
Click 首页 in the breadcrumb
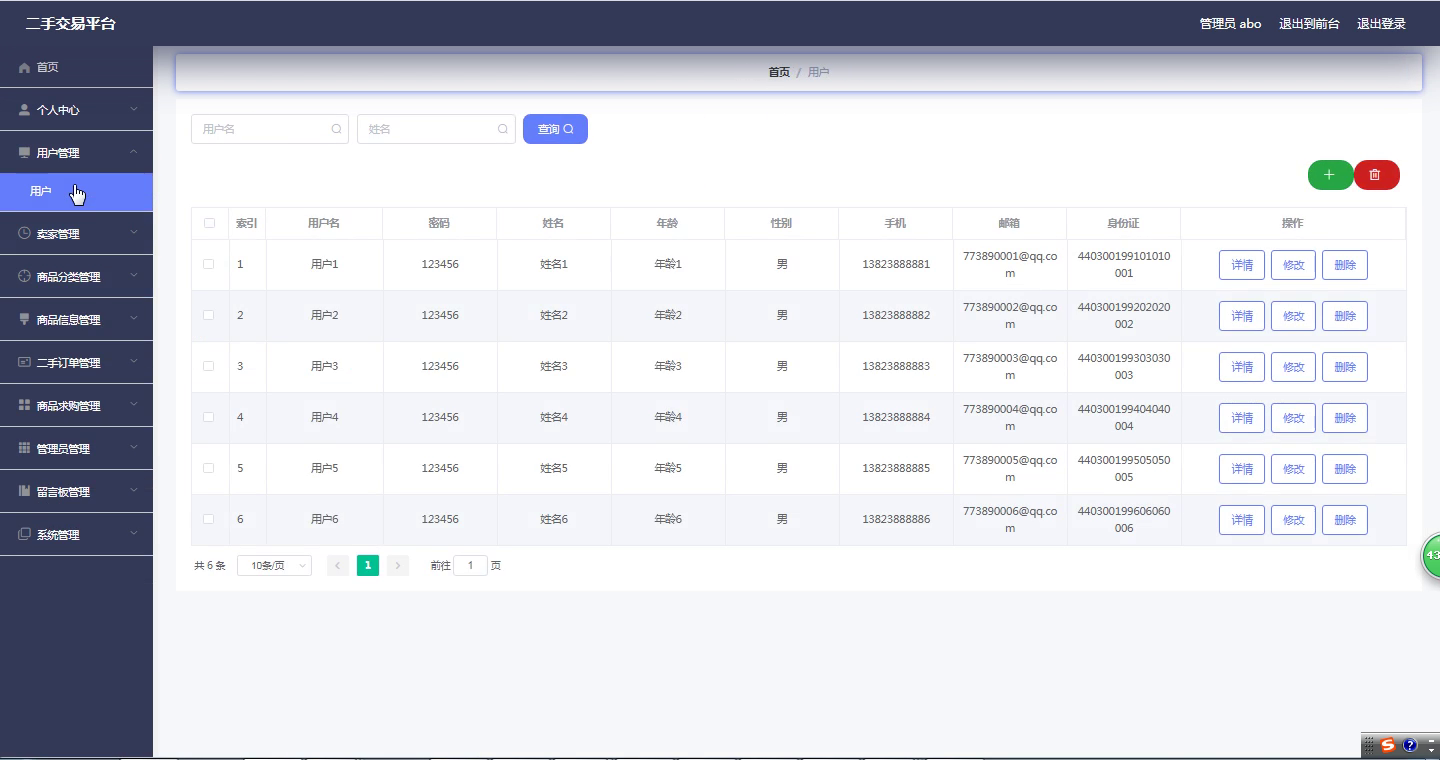point(779,72)
